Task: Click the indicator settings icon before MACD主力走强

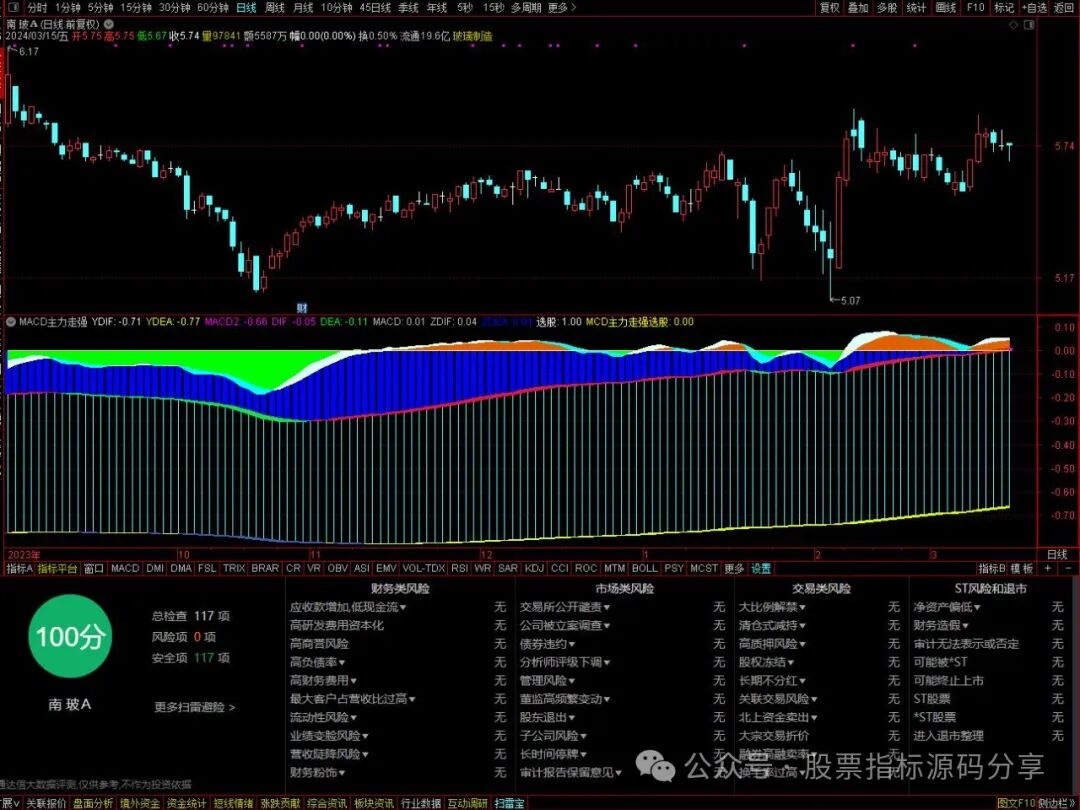Action: [x=11, y=322]
